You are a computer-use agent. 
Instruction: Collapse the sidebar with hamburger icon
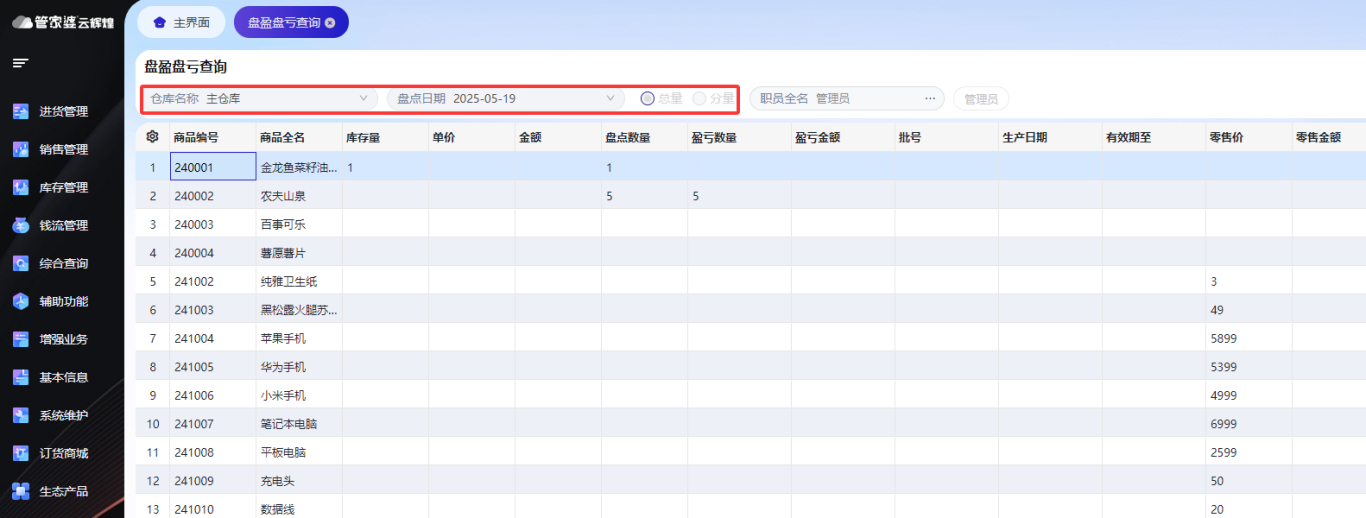20,64
